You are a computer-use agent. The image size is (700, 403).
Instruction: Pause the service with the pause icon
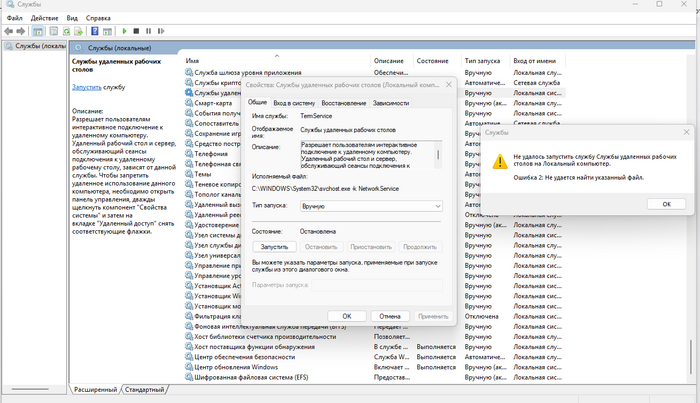[x=148, y=31]
